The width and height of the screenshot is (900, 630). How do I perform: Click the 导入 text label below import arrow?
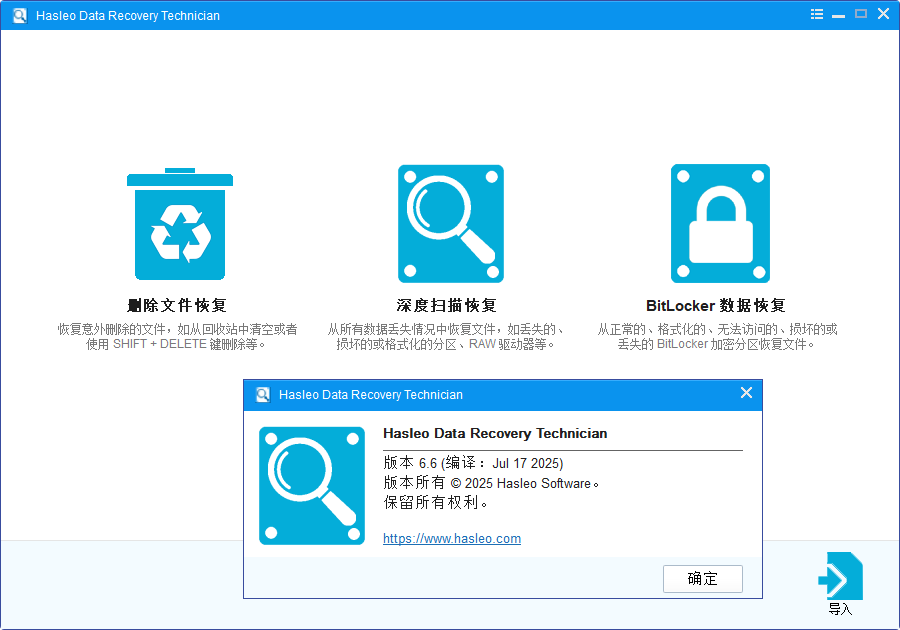tap(840, 607)
